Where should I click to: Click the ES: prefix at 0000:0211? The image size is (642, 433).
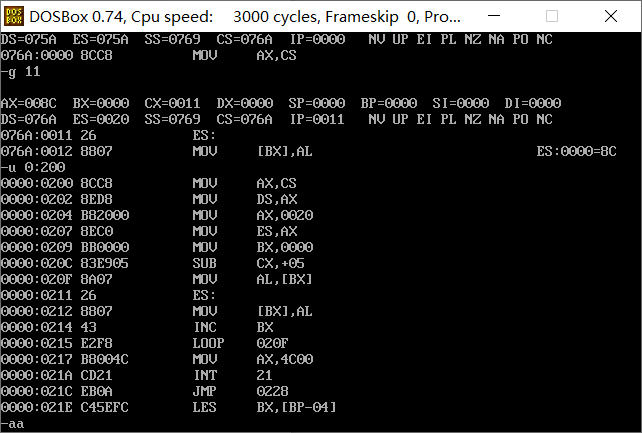pyautogui.click(x=204, y=295)
